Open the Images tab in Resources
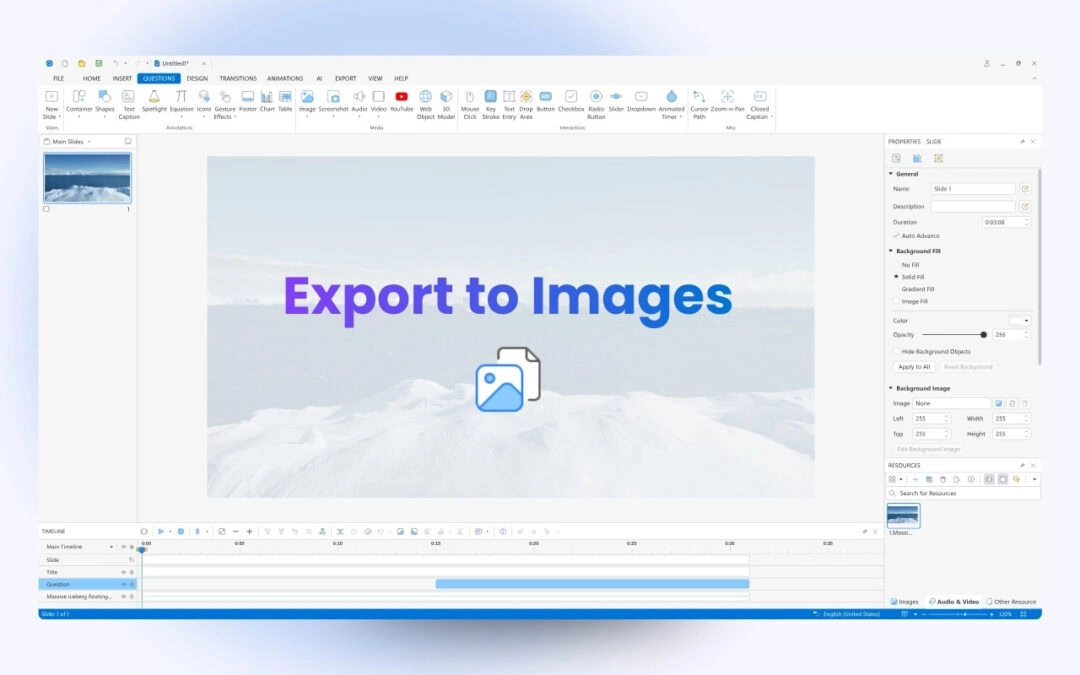This screenshot has width=1080, height=675. coord(904,602)
